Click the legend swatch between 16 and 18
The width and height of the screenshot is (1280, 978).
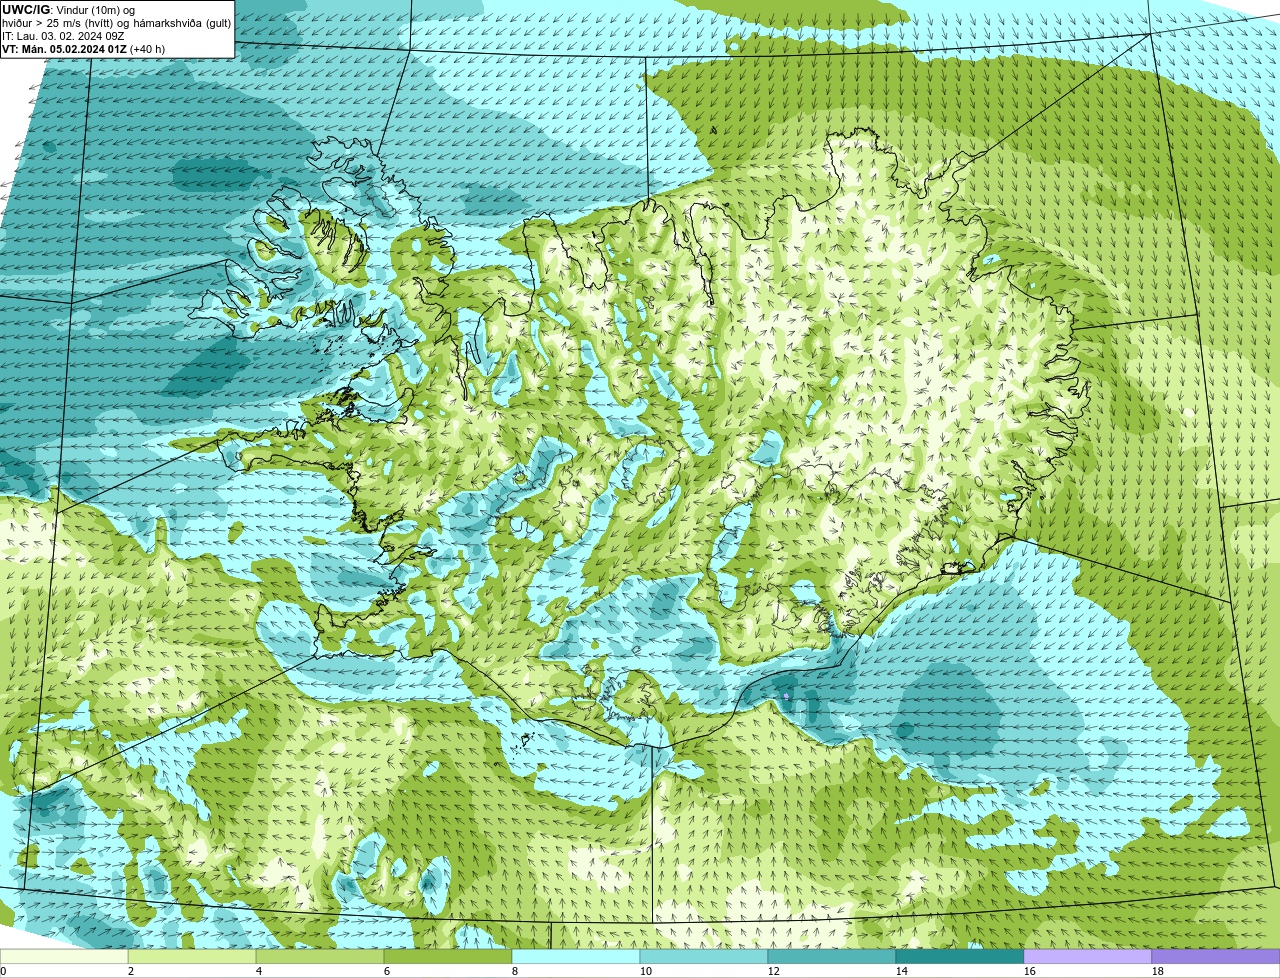coord(1088,957)
